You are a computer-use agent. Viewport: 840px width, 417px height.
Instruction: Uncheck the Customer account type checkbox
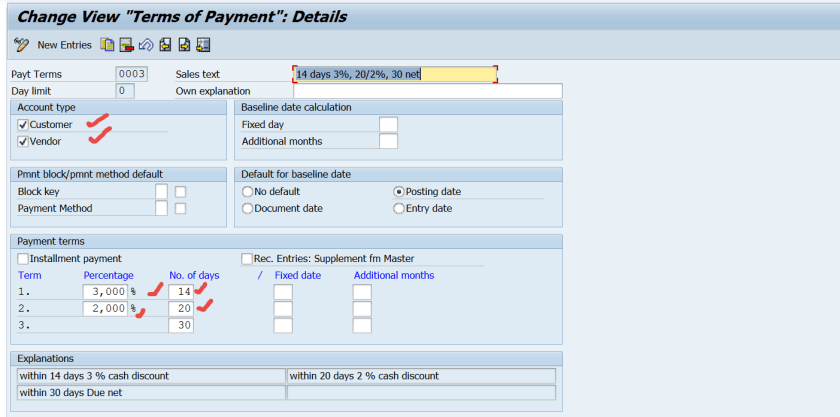click(x=23, y=125)
